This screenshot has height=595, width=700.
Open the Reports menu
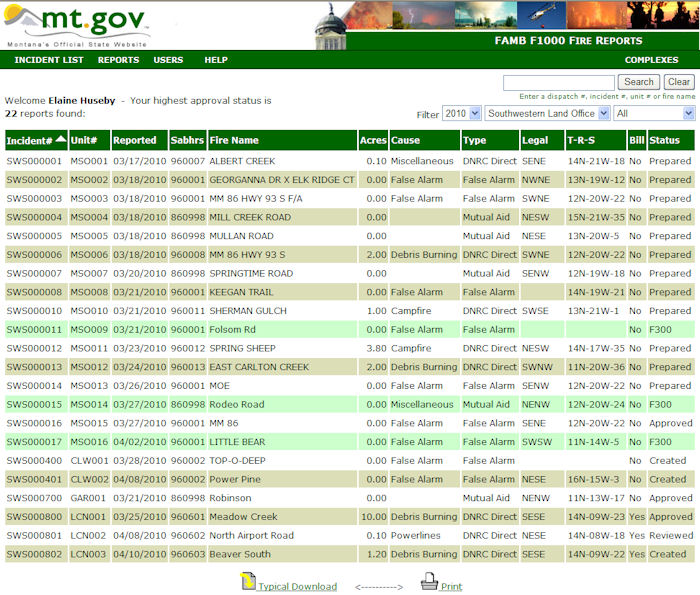point(118,60)
